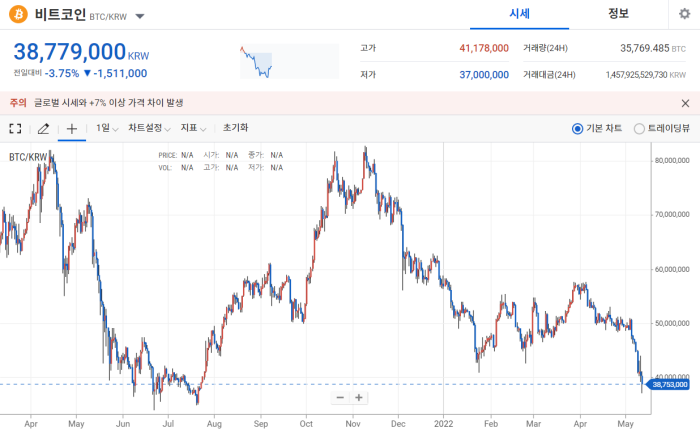700x433 pixels.
Task: Zoom in chart with plus button
Action: click(x=359, y=397)
